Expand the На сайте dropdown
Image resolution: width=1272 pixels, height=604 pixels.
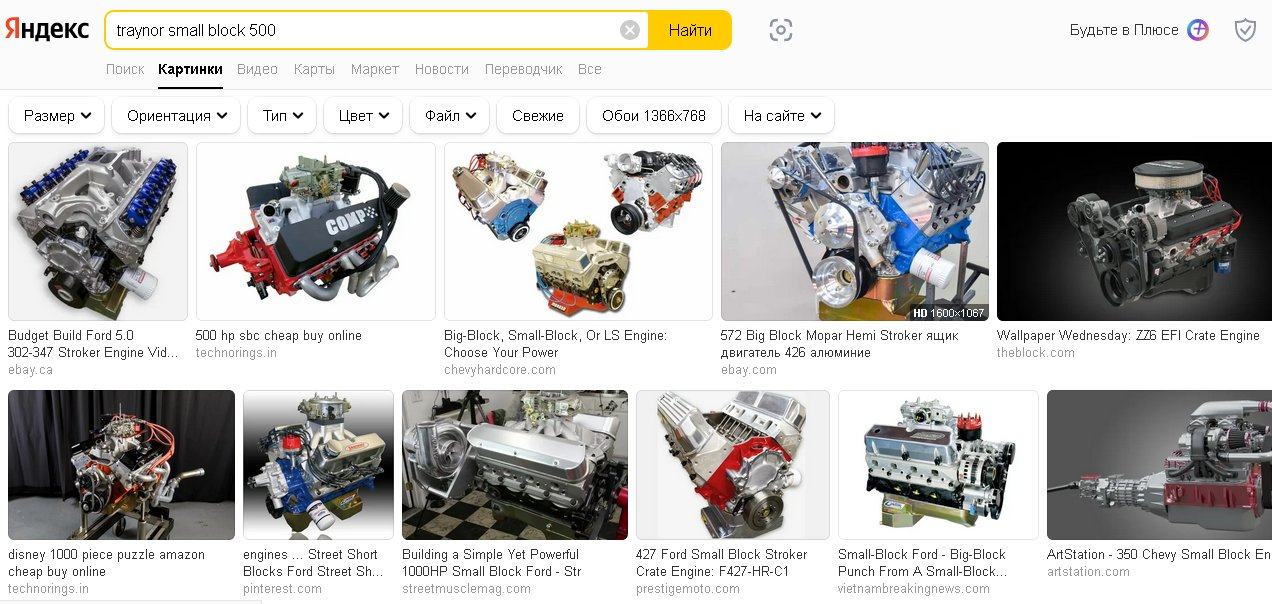click(782, 115)
